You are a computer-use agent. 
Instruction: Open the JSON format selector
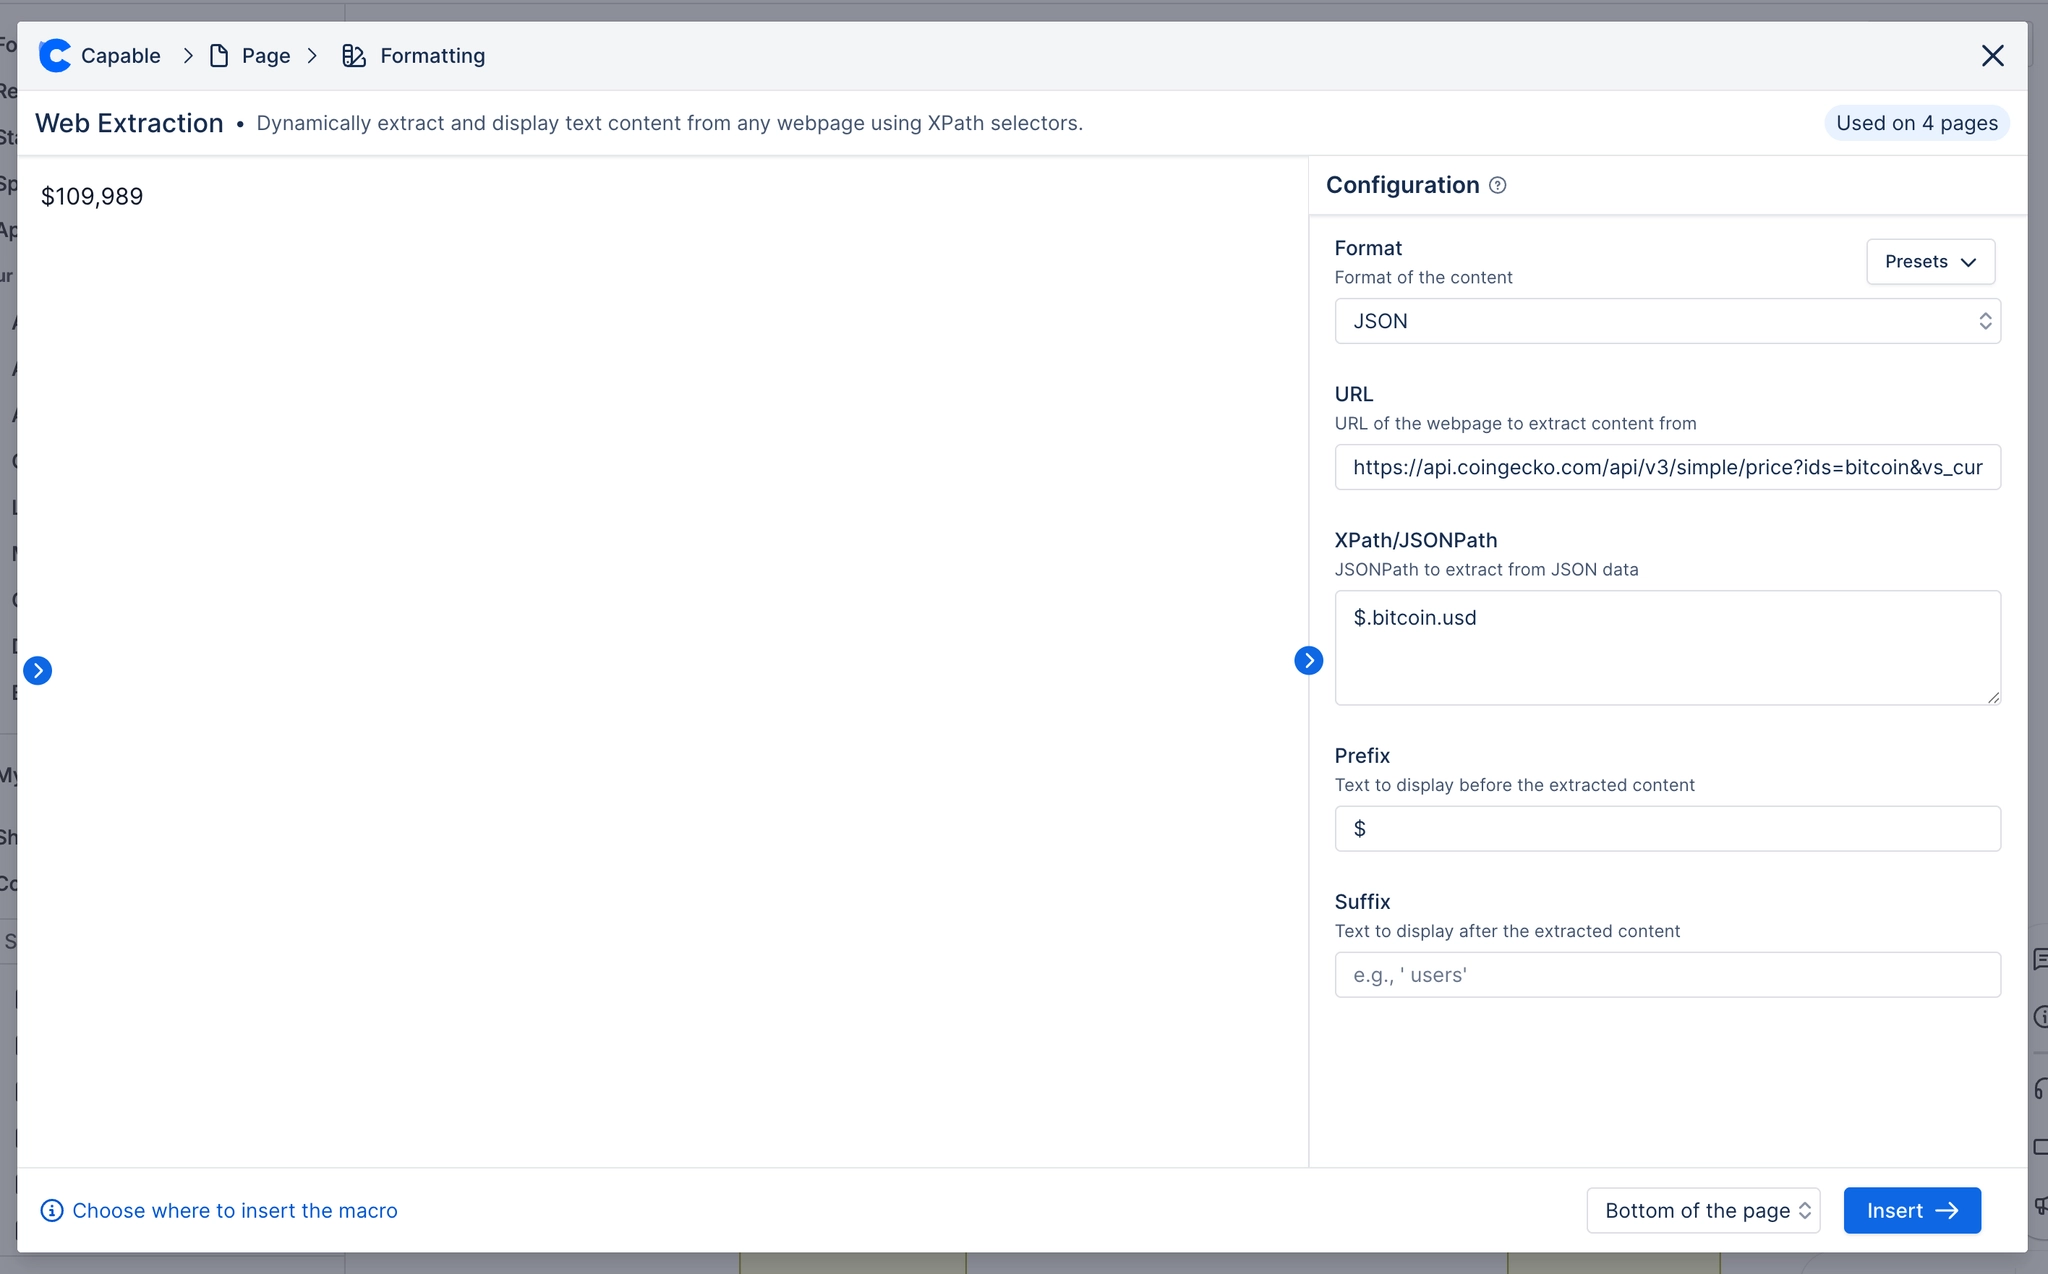click(x=1667, y=321)
